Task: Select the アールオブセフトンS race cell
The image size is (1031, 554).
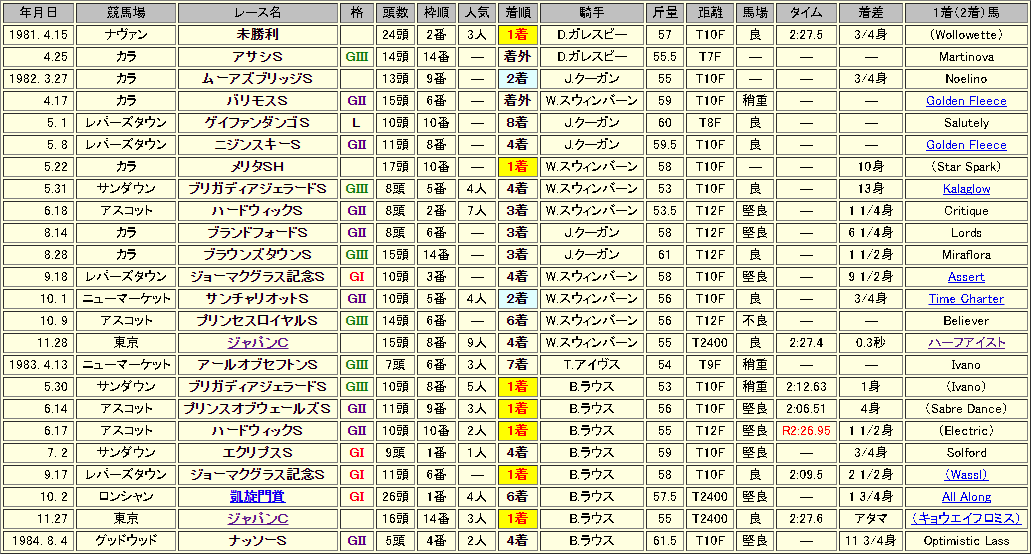Action: tap(258, 365)
